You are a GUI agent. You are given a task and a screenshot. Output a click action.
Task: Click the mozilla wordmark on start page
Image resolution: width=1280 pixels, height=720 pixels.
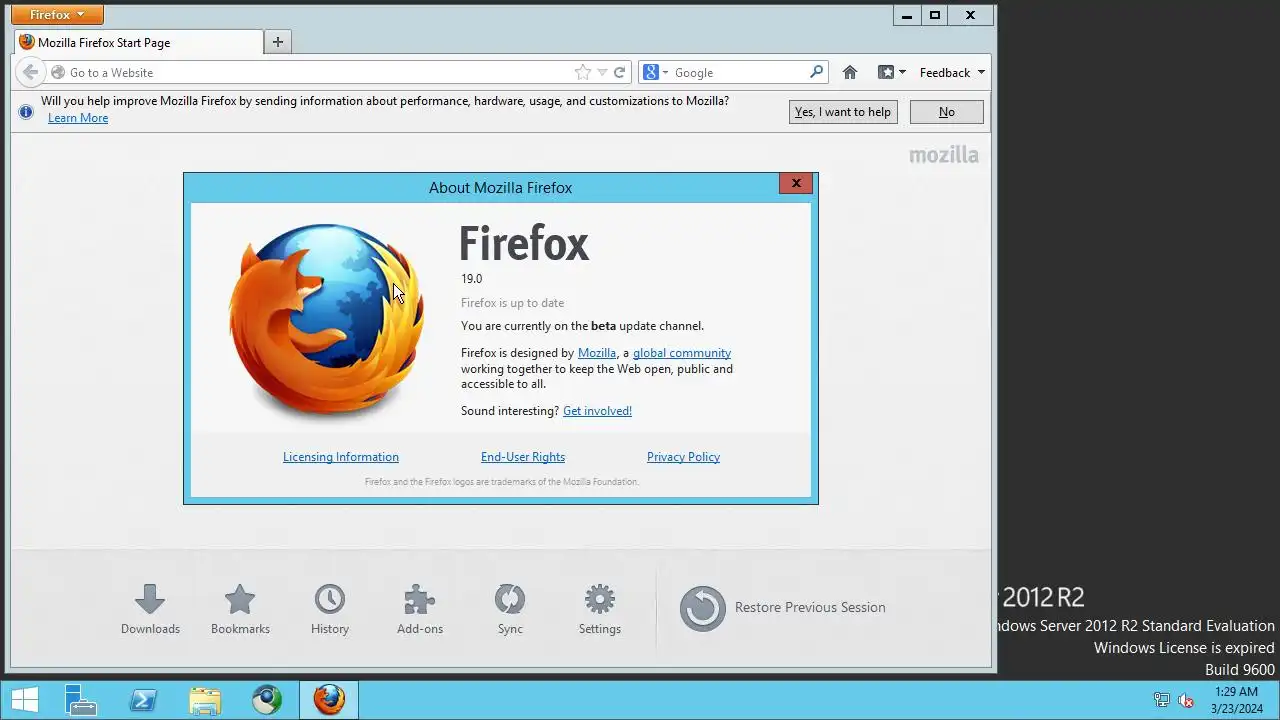[944, 155]
